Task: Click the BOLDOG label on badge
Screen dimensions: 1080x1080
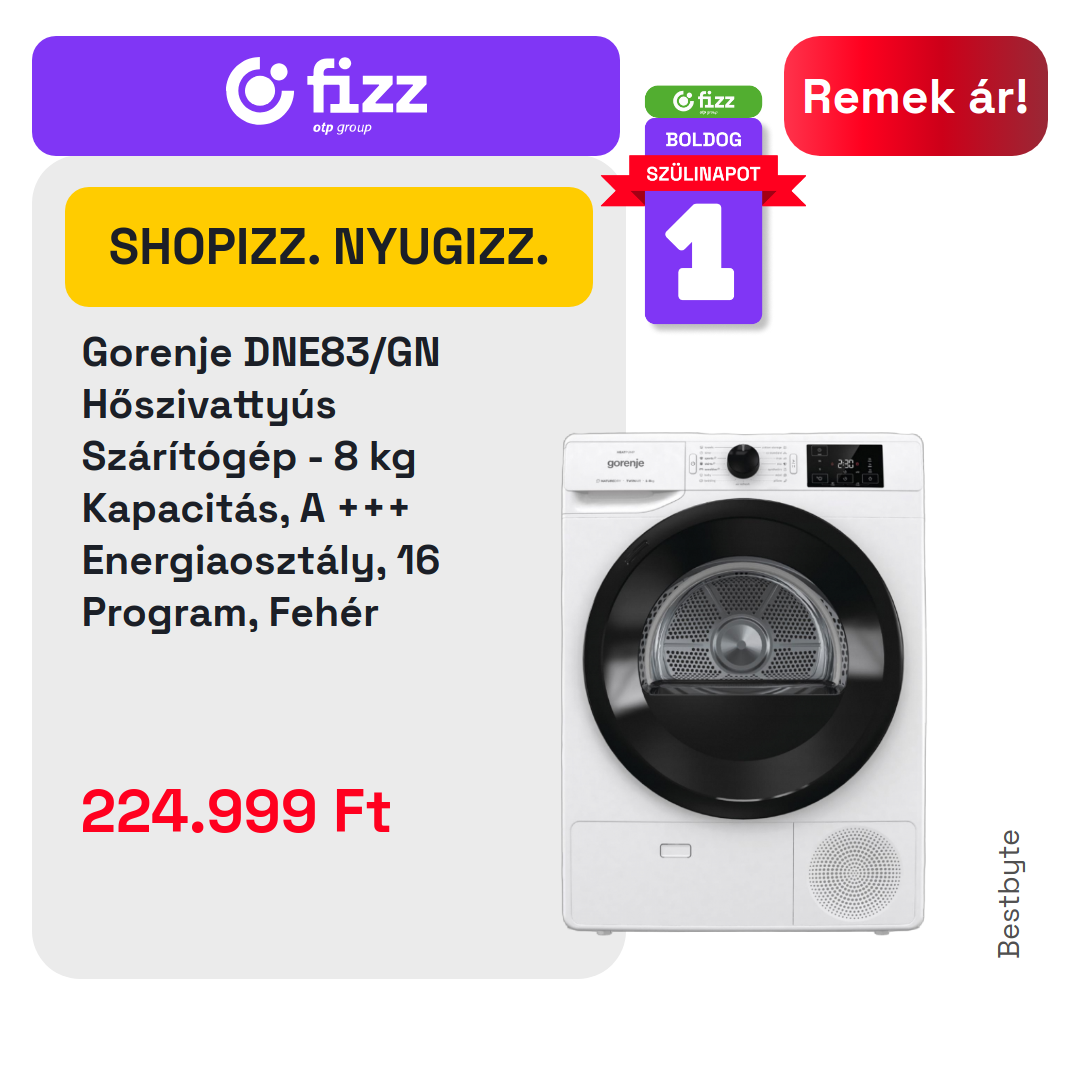Action: tap(703, 140)
